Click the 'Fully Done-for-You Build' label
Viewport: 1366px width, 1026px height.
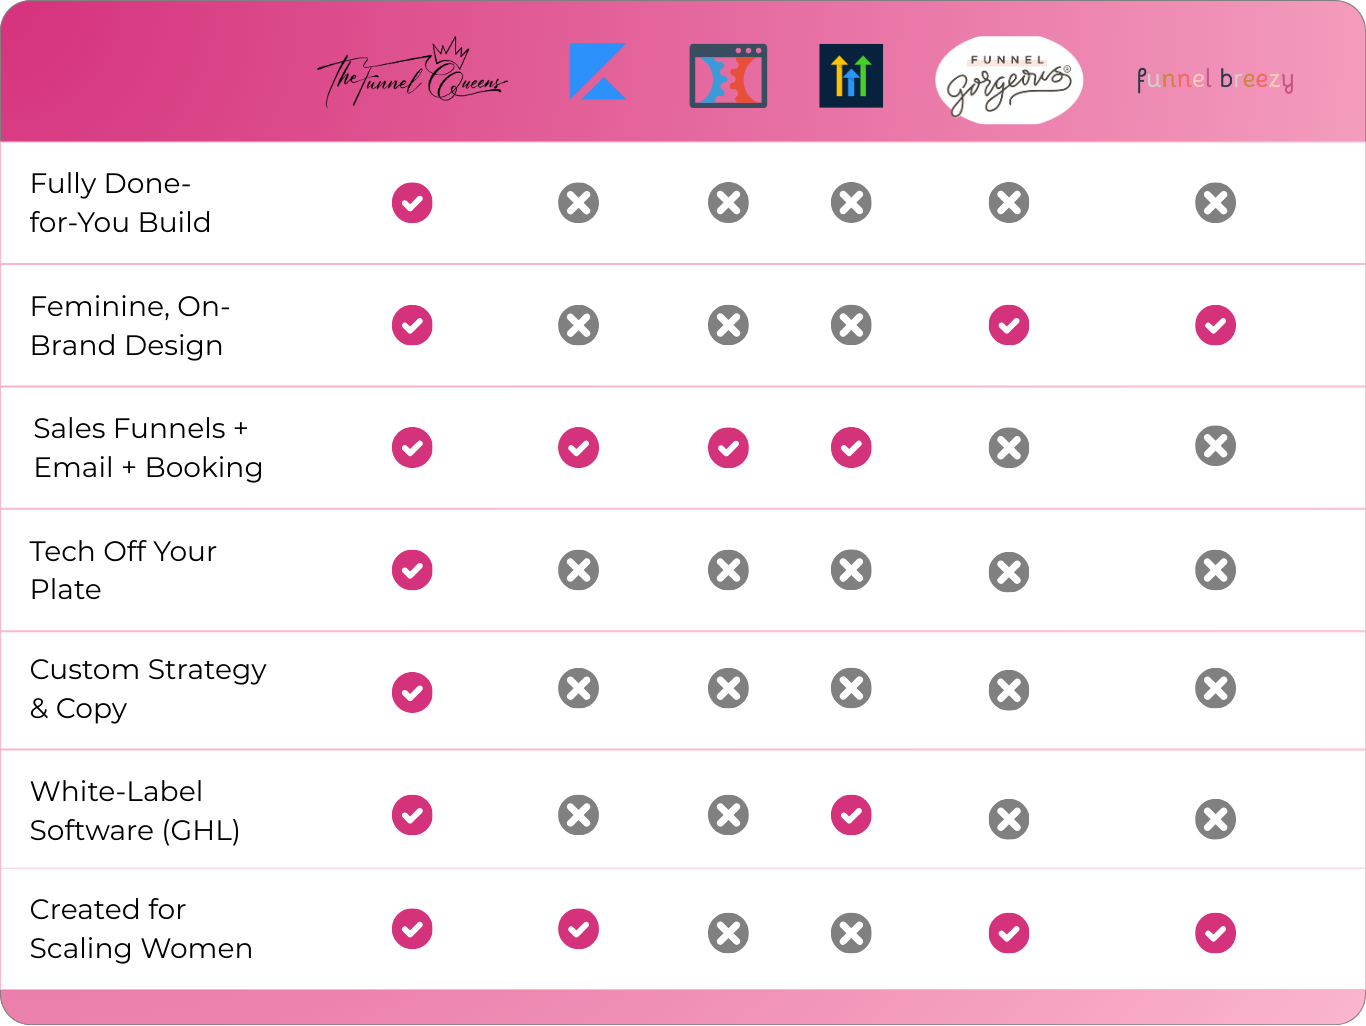[x=120, y=203]
